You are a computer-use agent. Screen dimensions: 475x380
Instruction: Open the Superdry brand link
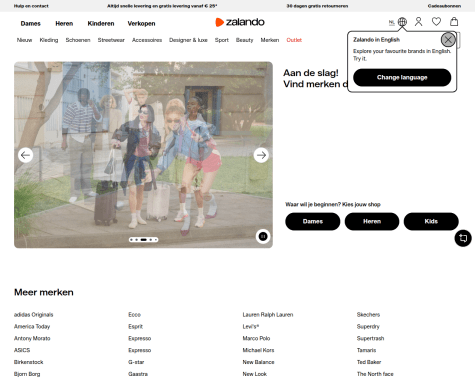pyautogui.click(x=368, y=327)
